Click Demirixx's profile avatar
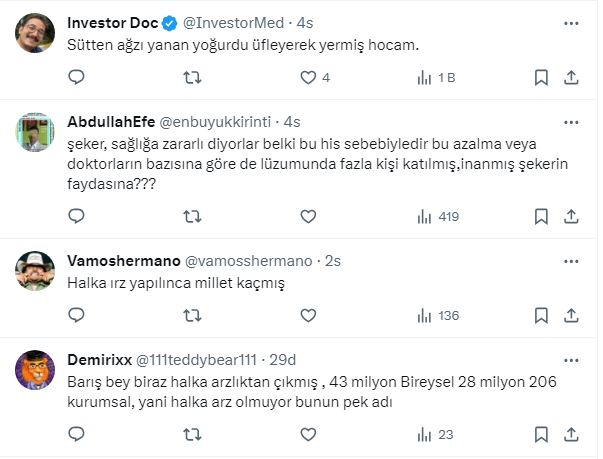The height and width of the screenshot is (459, 603). (35, 369)
